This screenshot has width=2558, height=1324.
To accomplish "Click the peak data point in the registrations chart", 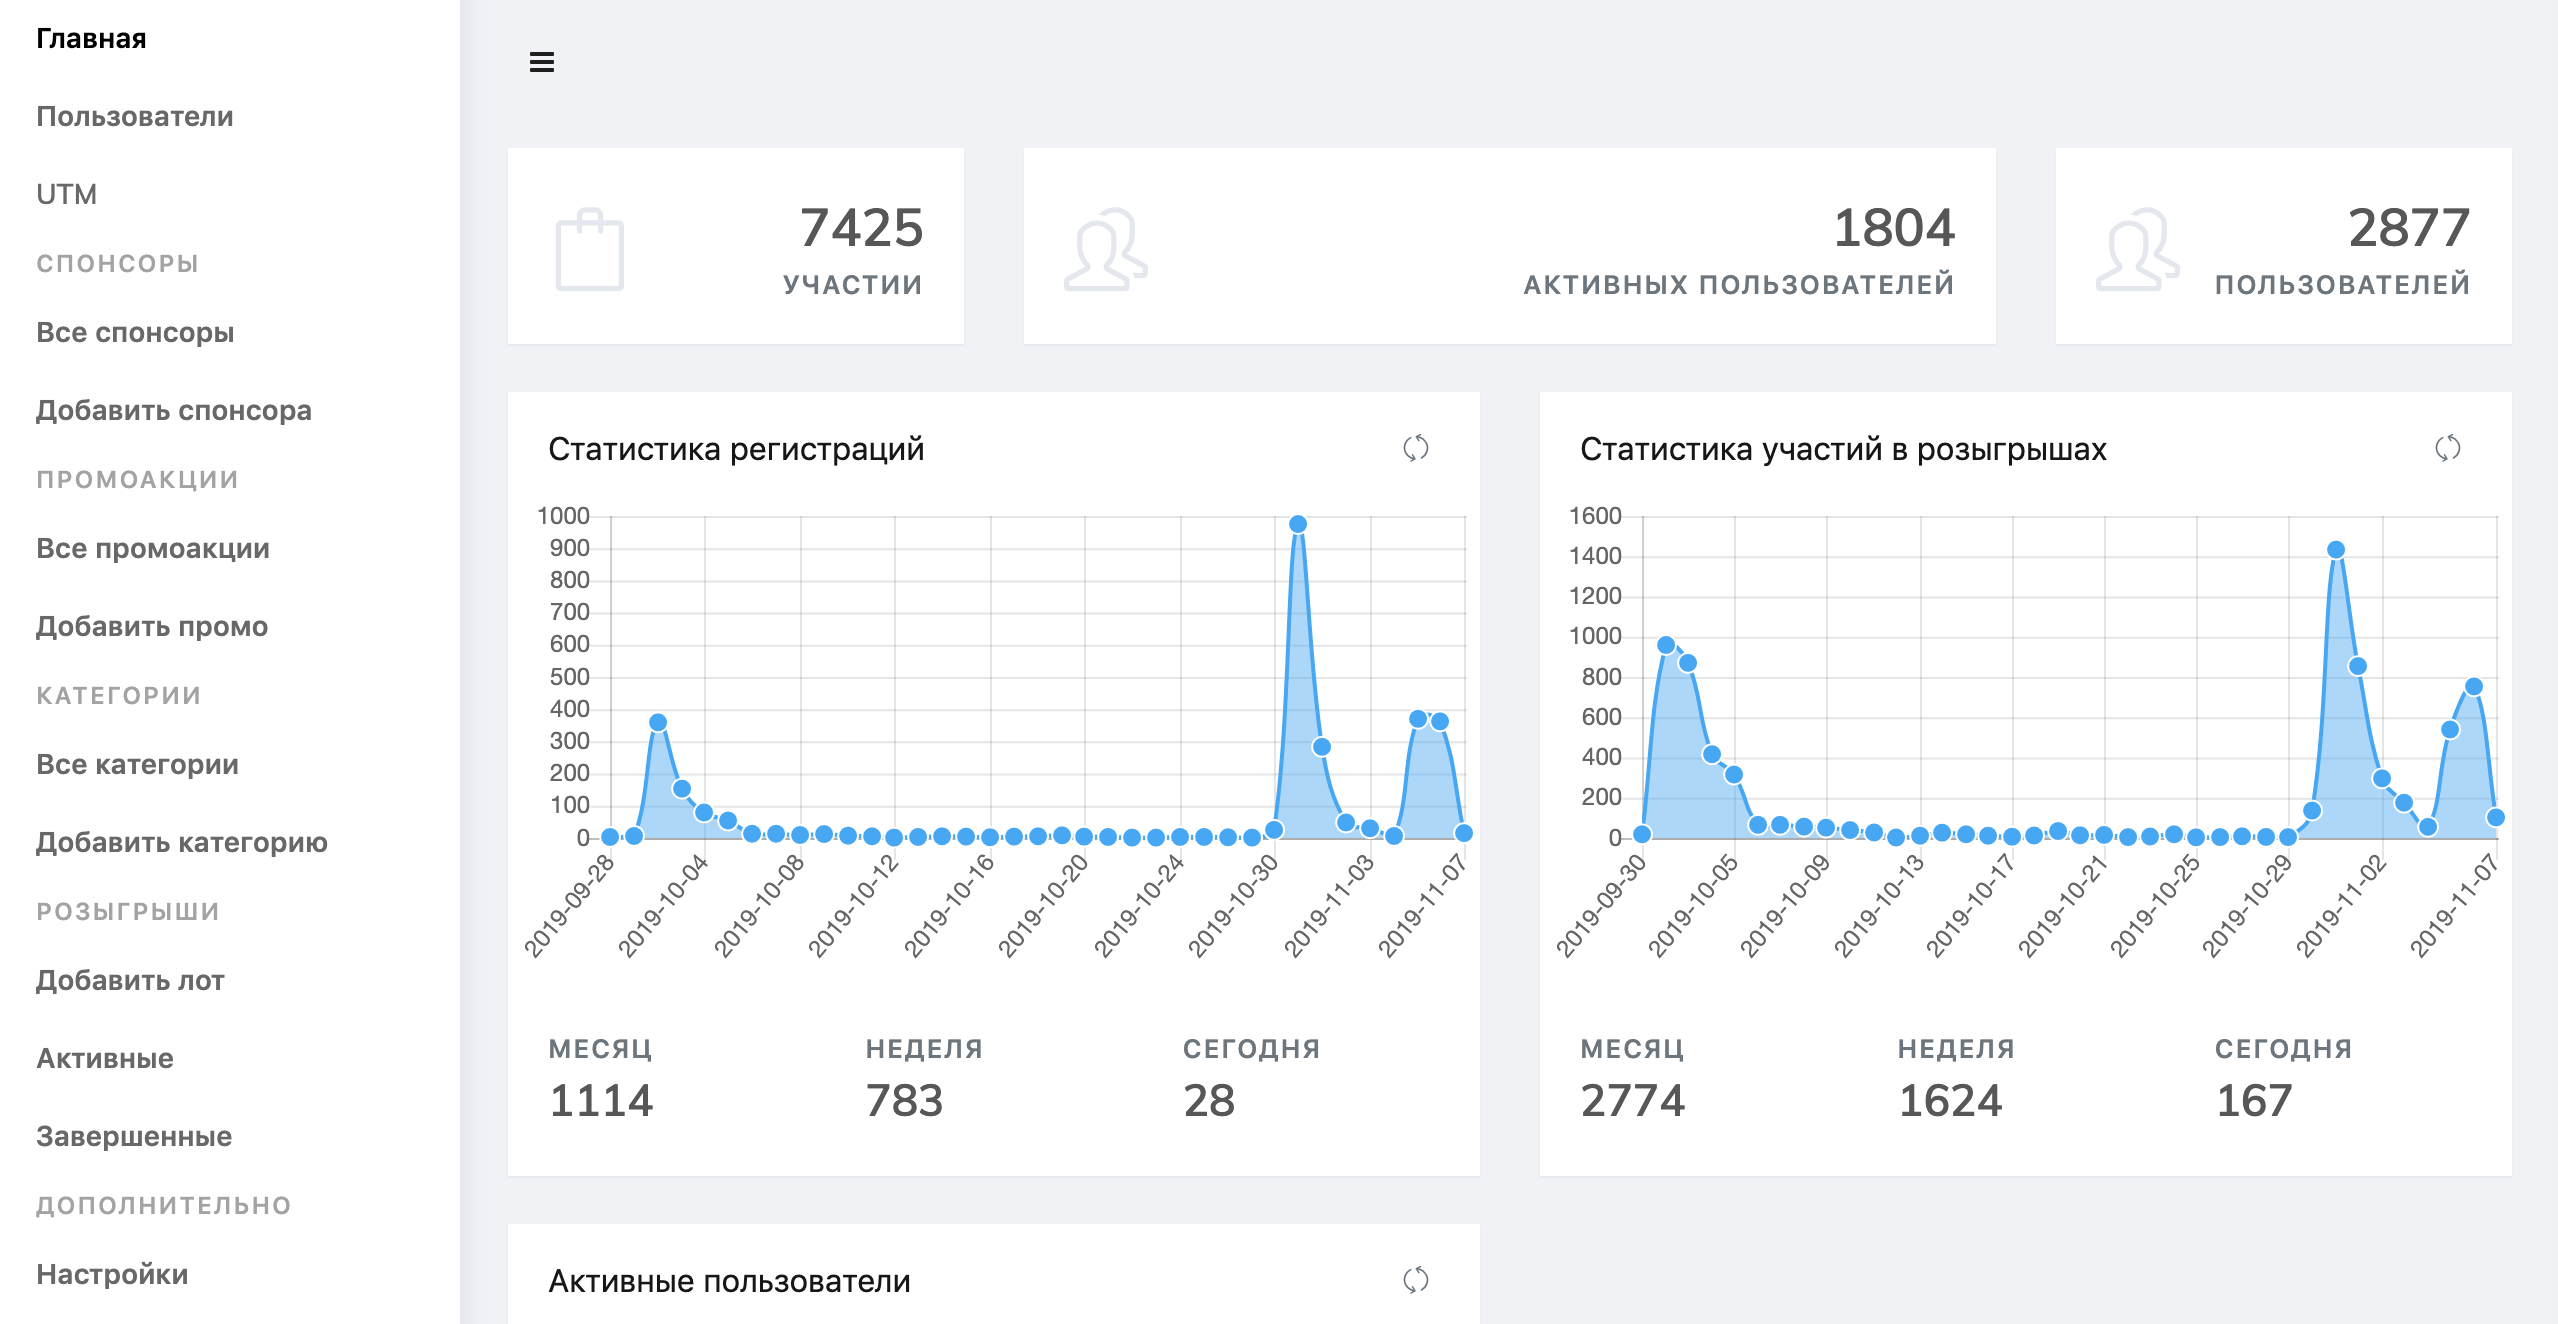I will pos(1298,524).
